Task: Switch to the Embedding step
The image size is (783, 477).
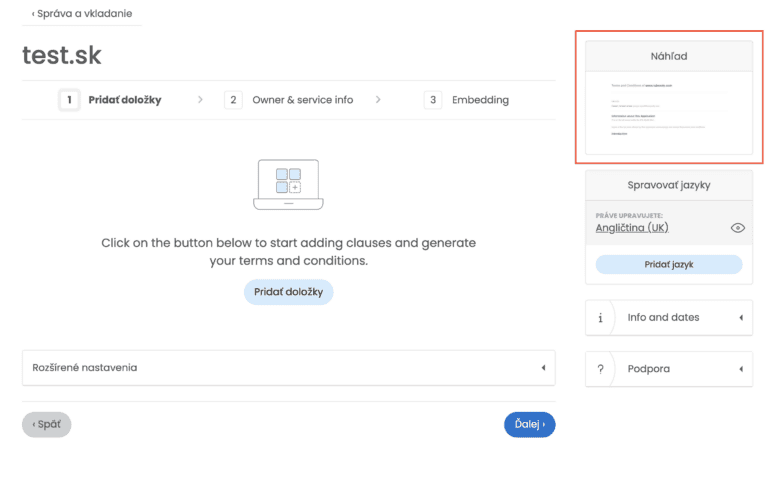Action: pos(480,100)
